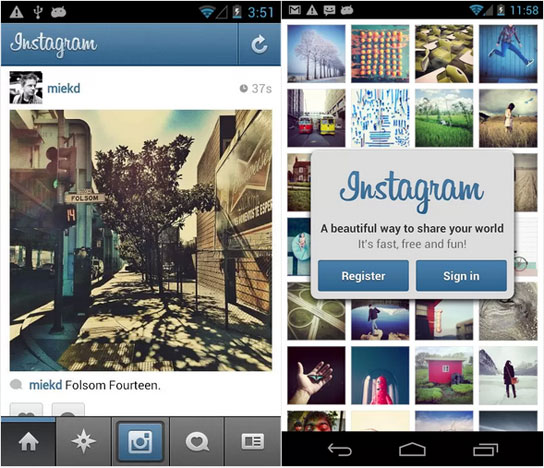Tap miekd's profile avatar photo
Image resolution: width=544 pixels, height=468 pixels.
tap(26, 87)
